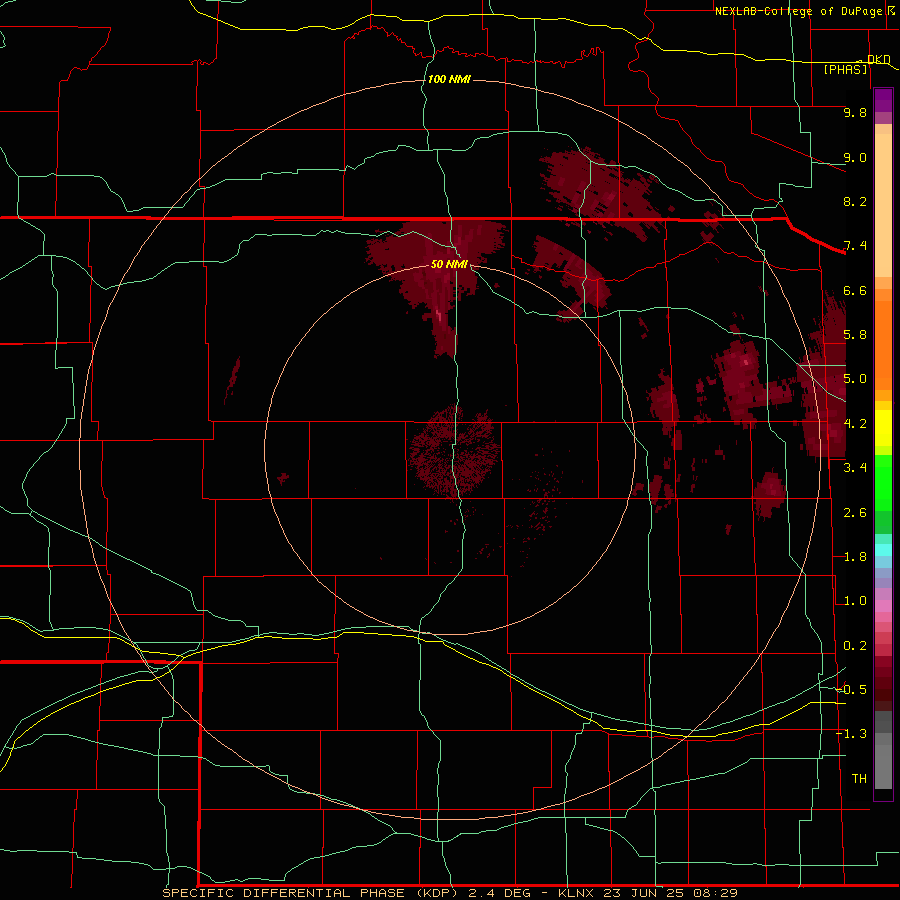Image resolution: width=900 pixels, height=900 pixels.
Task: Click the 6.6 color scale label
Action: click(x=855, y=290)
